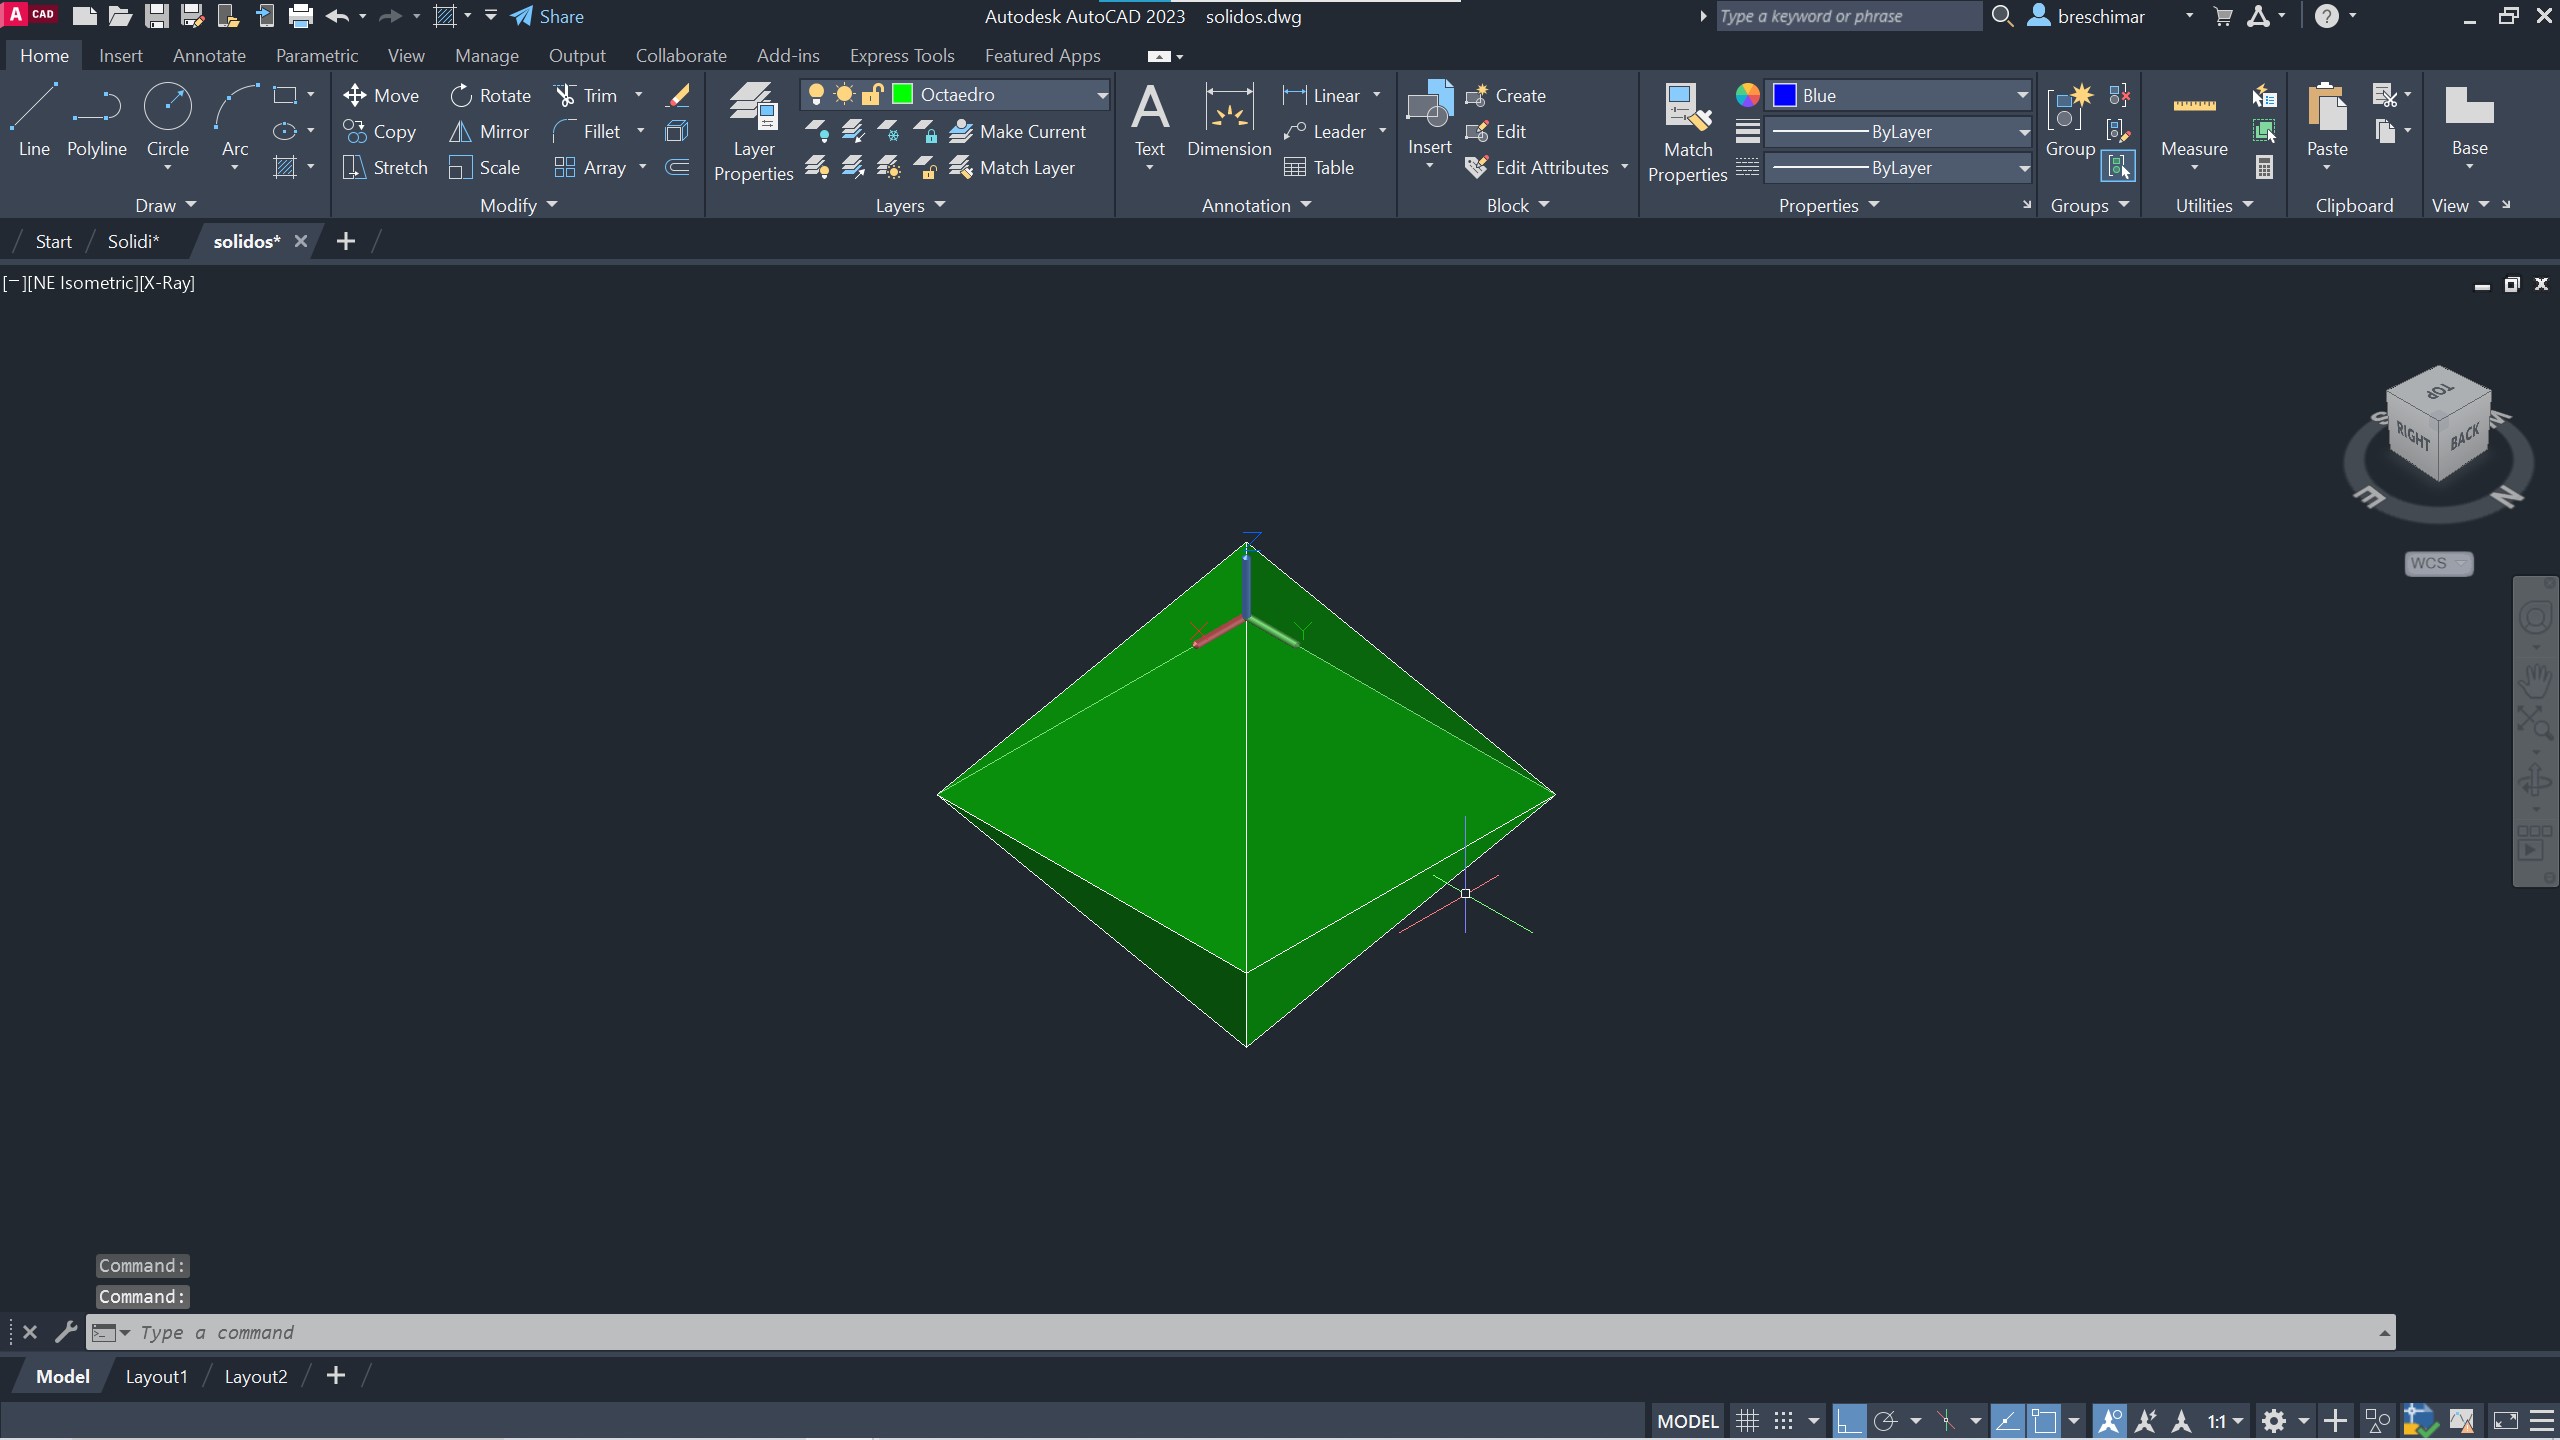Switch to the Annotate ribbon tab
The height and width of the screenshot is (1440, 2560).
(209, 56)
